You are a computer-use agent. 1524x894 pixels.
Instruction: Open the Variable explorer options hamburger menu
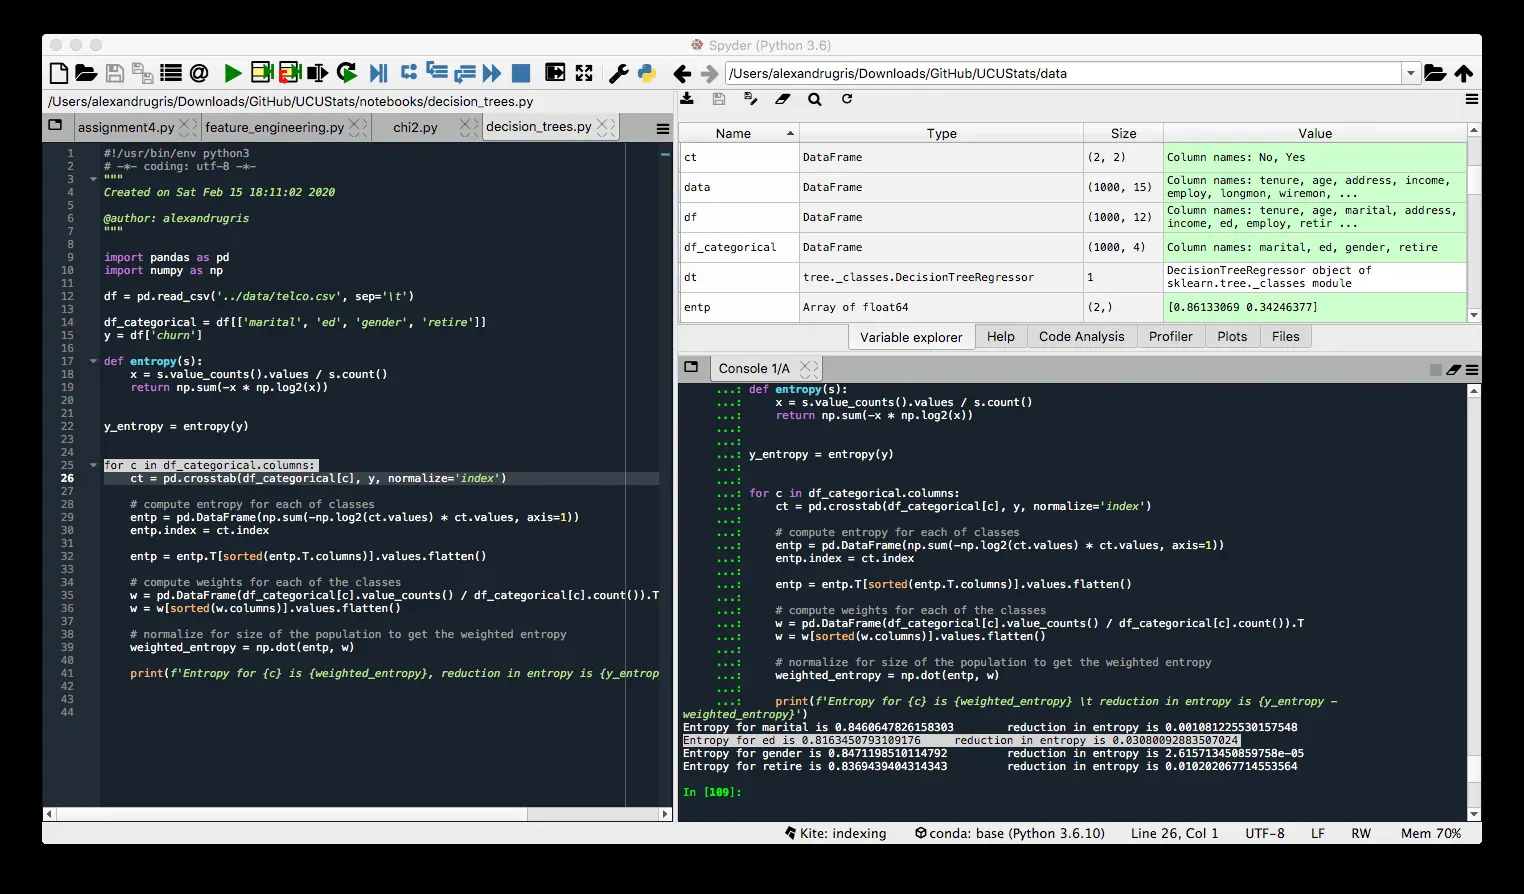(1472, 99)
